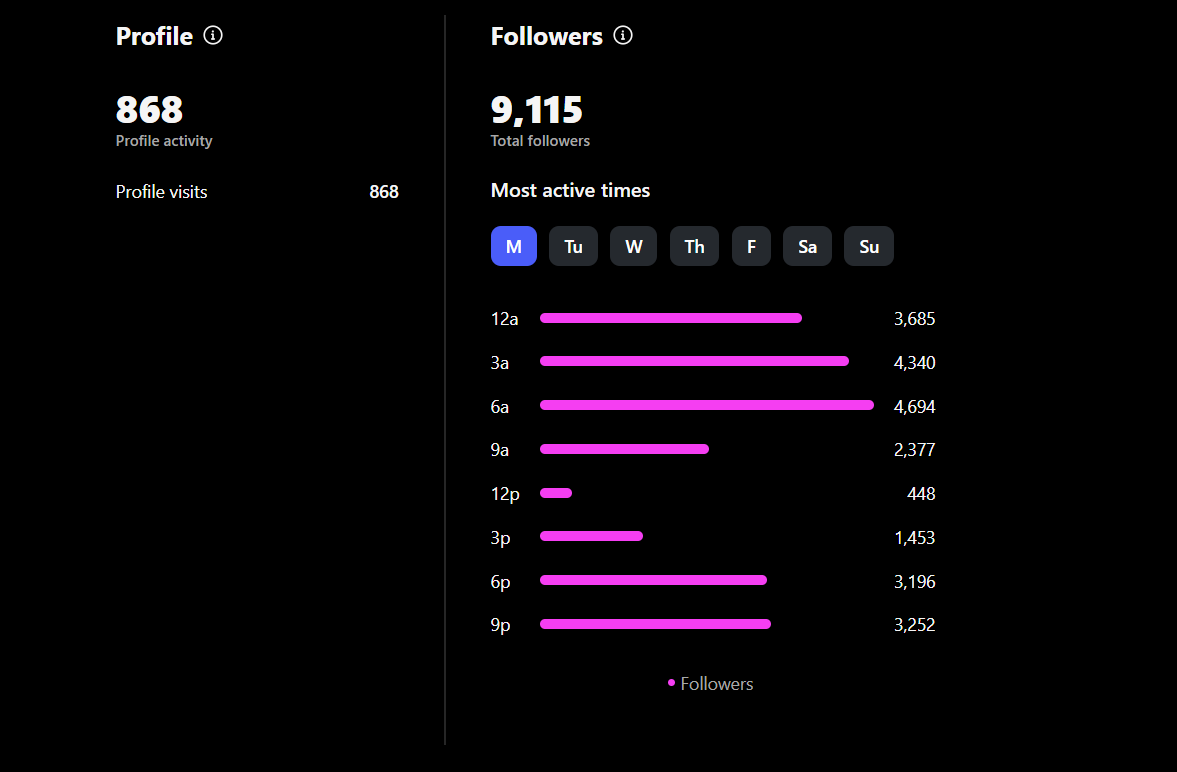Click the info icon next to Followers

(623, 36)
